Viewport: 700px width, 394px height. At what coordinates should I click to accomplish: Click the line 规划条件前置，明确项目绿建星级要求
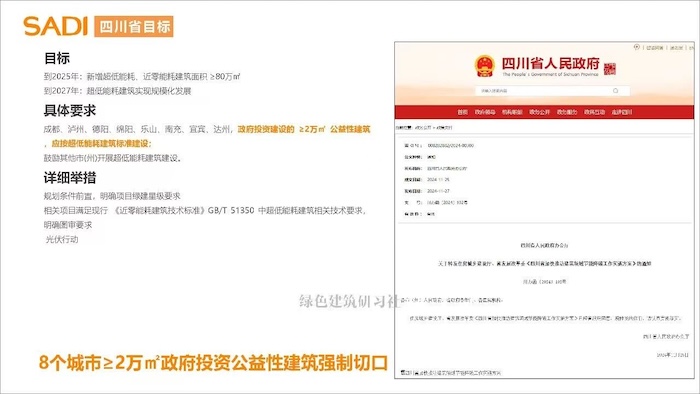[x=112, y=196]
